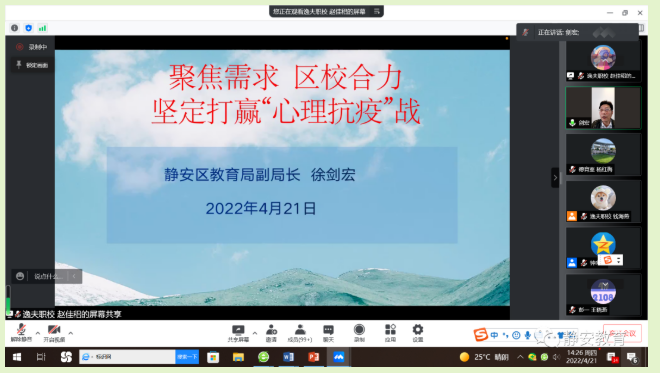Turn on the camera video button
The width and height of the screenshot is (660, 373).
point(54,333)
